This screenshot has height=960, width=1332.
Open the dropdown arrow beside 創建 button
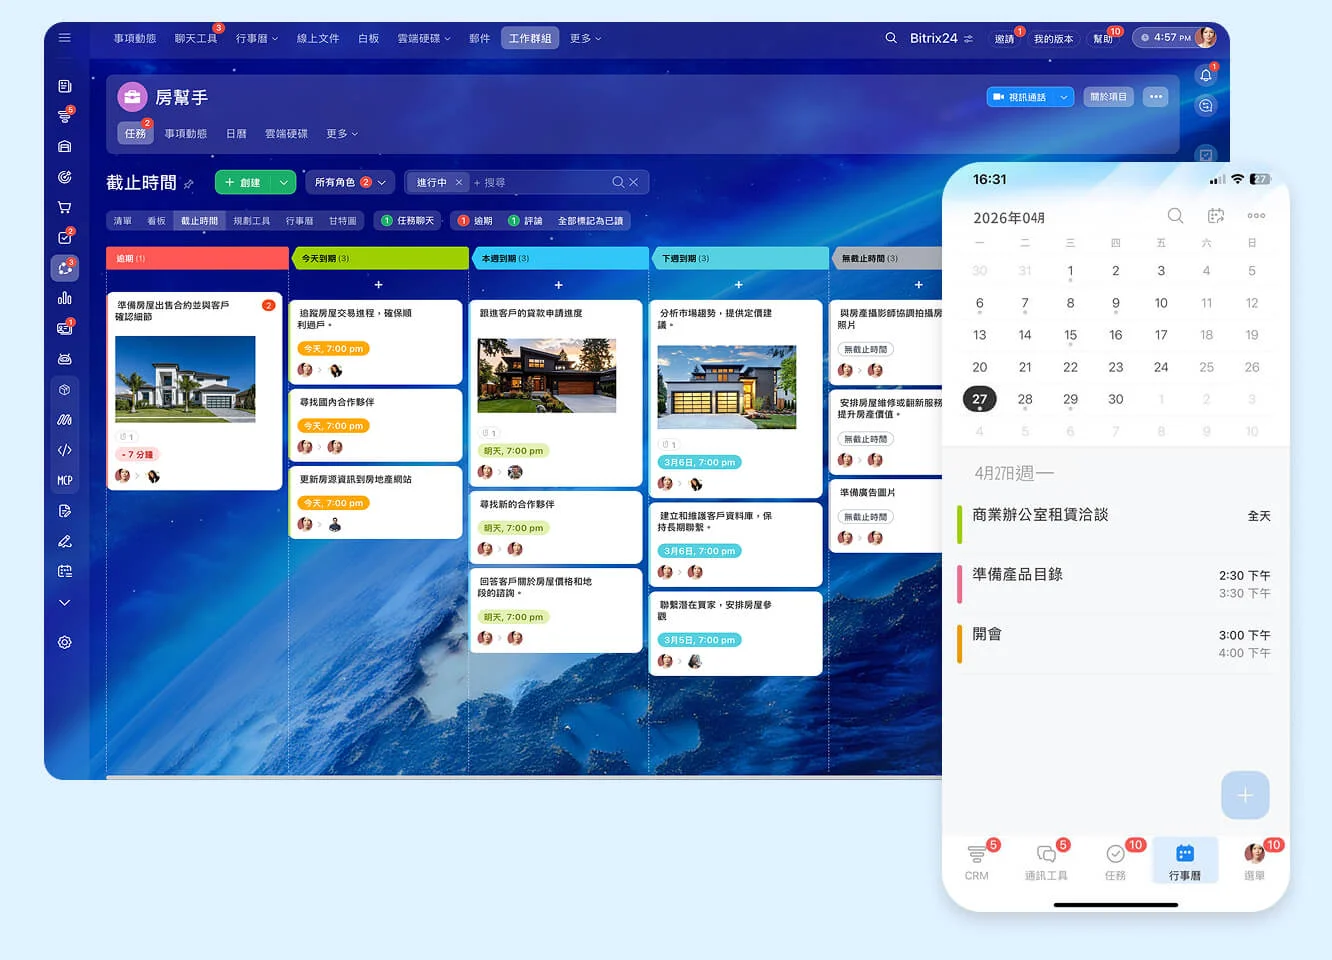(x=284, y=182)
